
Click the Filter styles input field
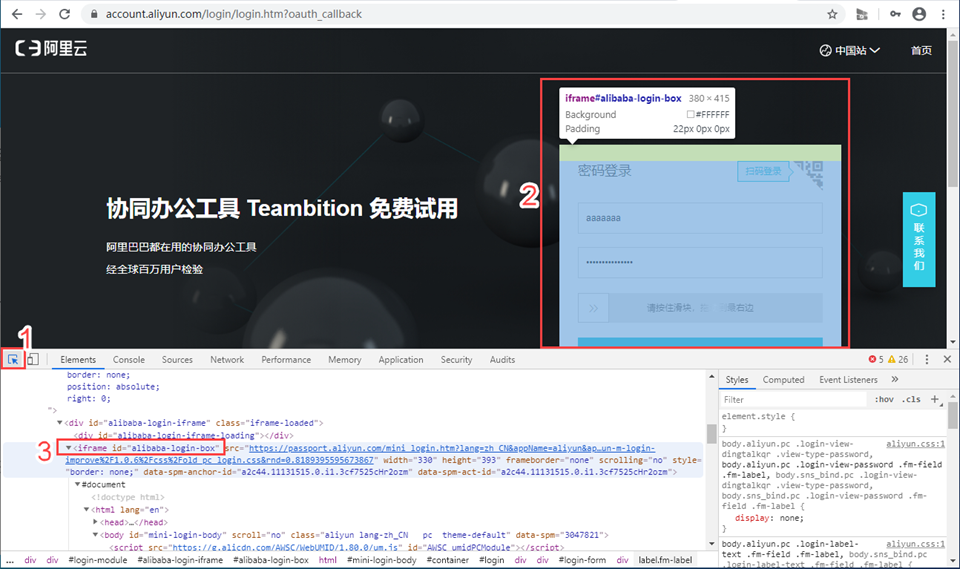point(790,399)
